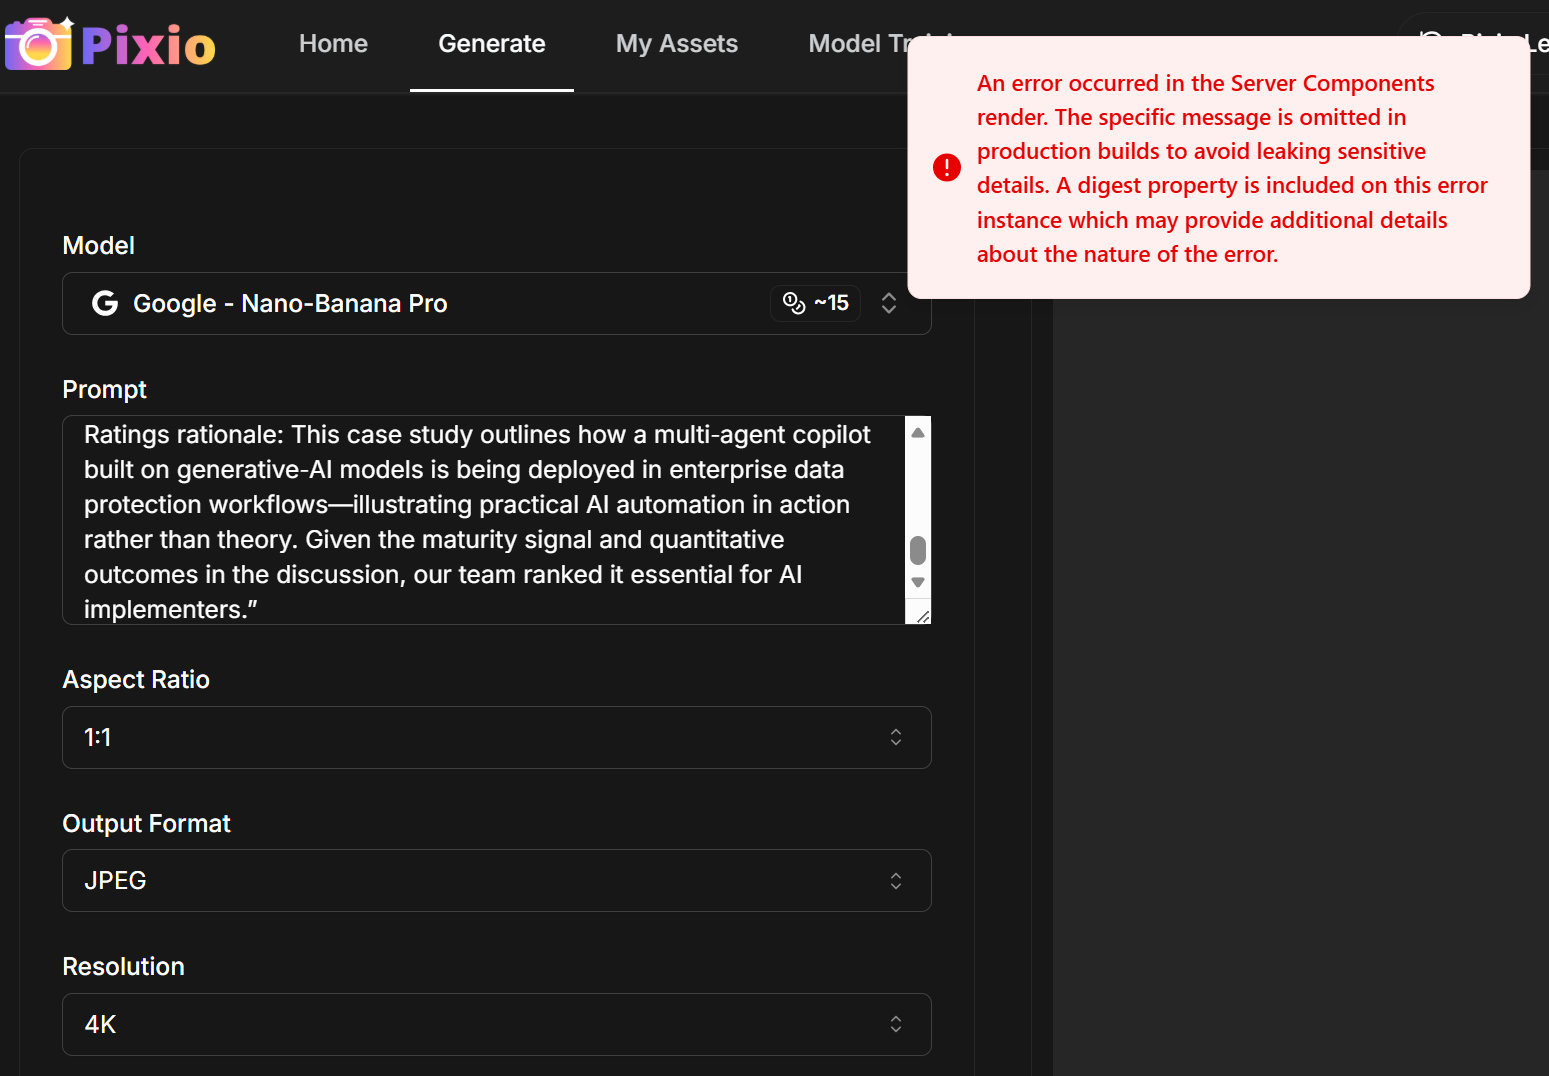Click the prompt scrollbar down arrow

click(918, 582)
